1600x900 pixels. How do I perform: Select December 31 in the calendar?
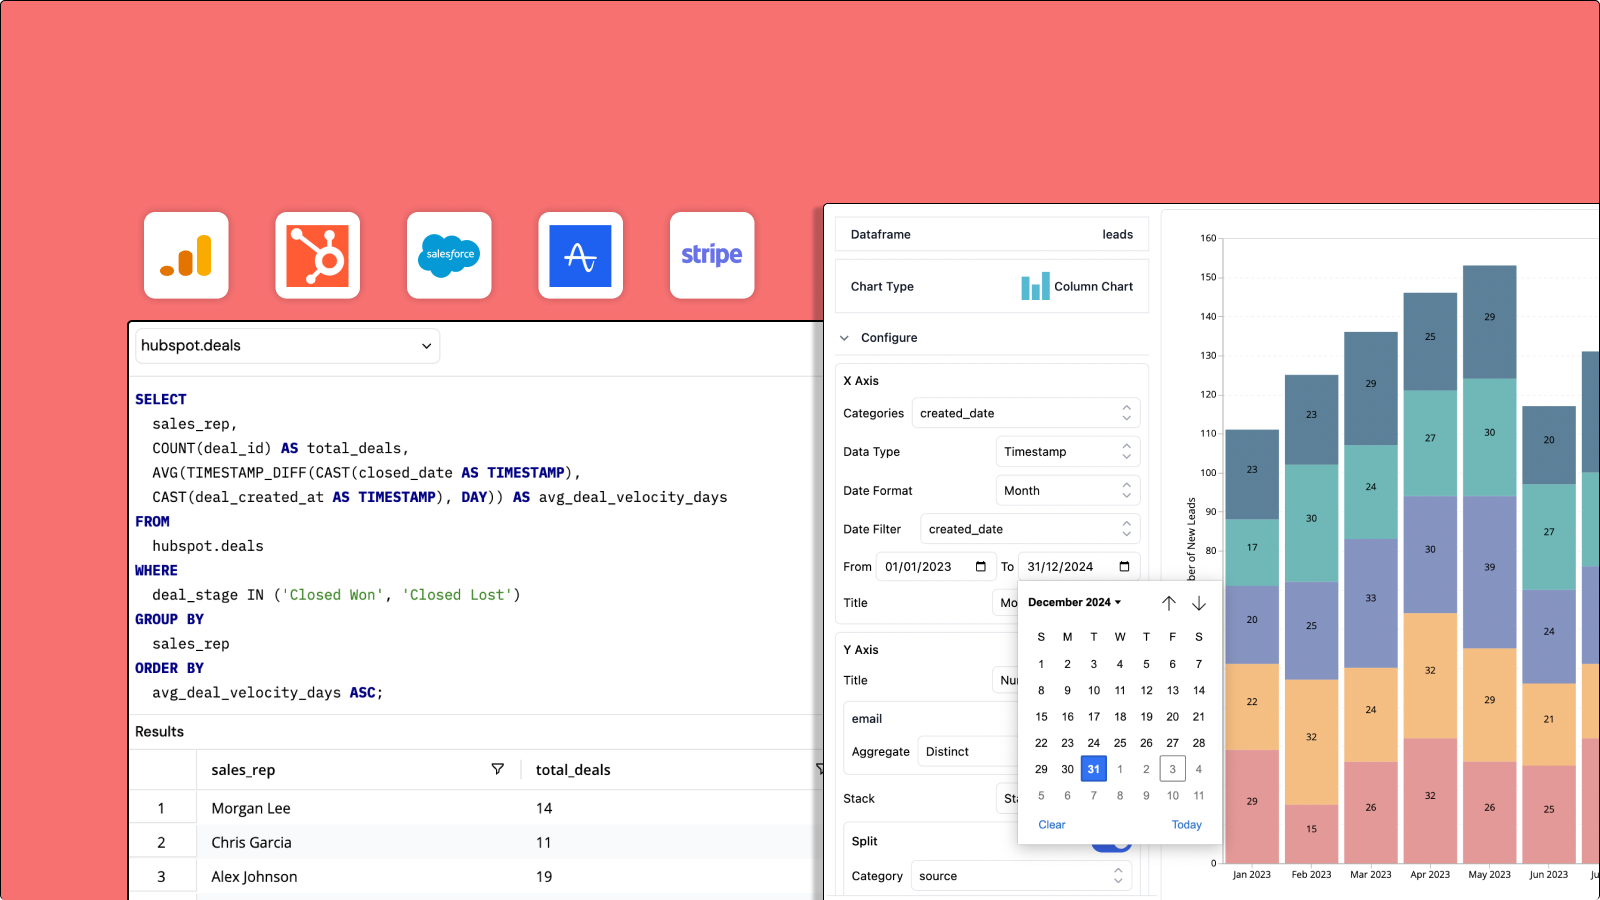pos(1093,768)
